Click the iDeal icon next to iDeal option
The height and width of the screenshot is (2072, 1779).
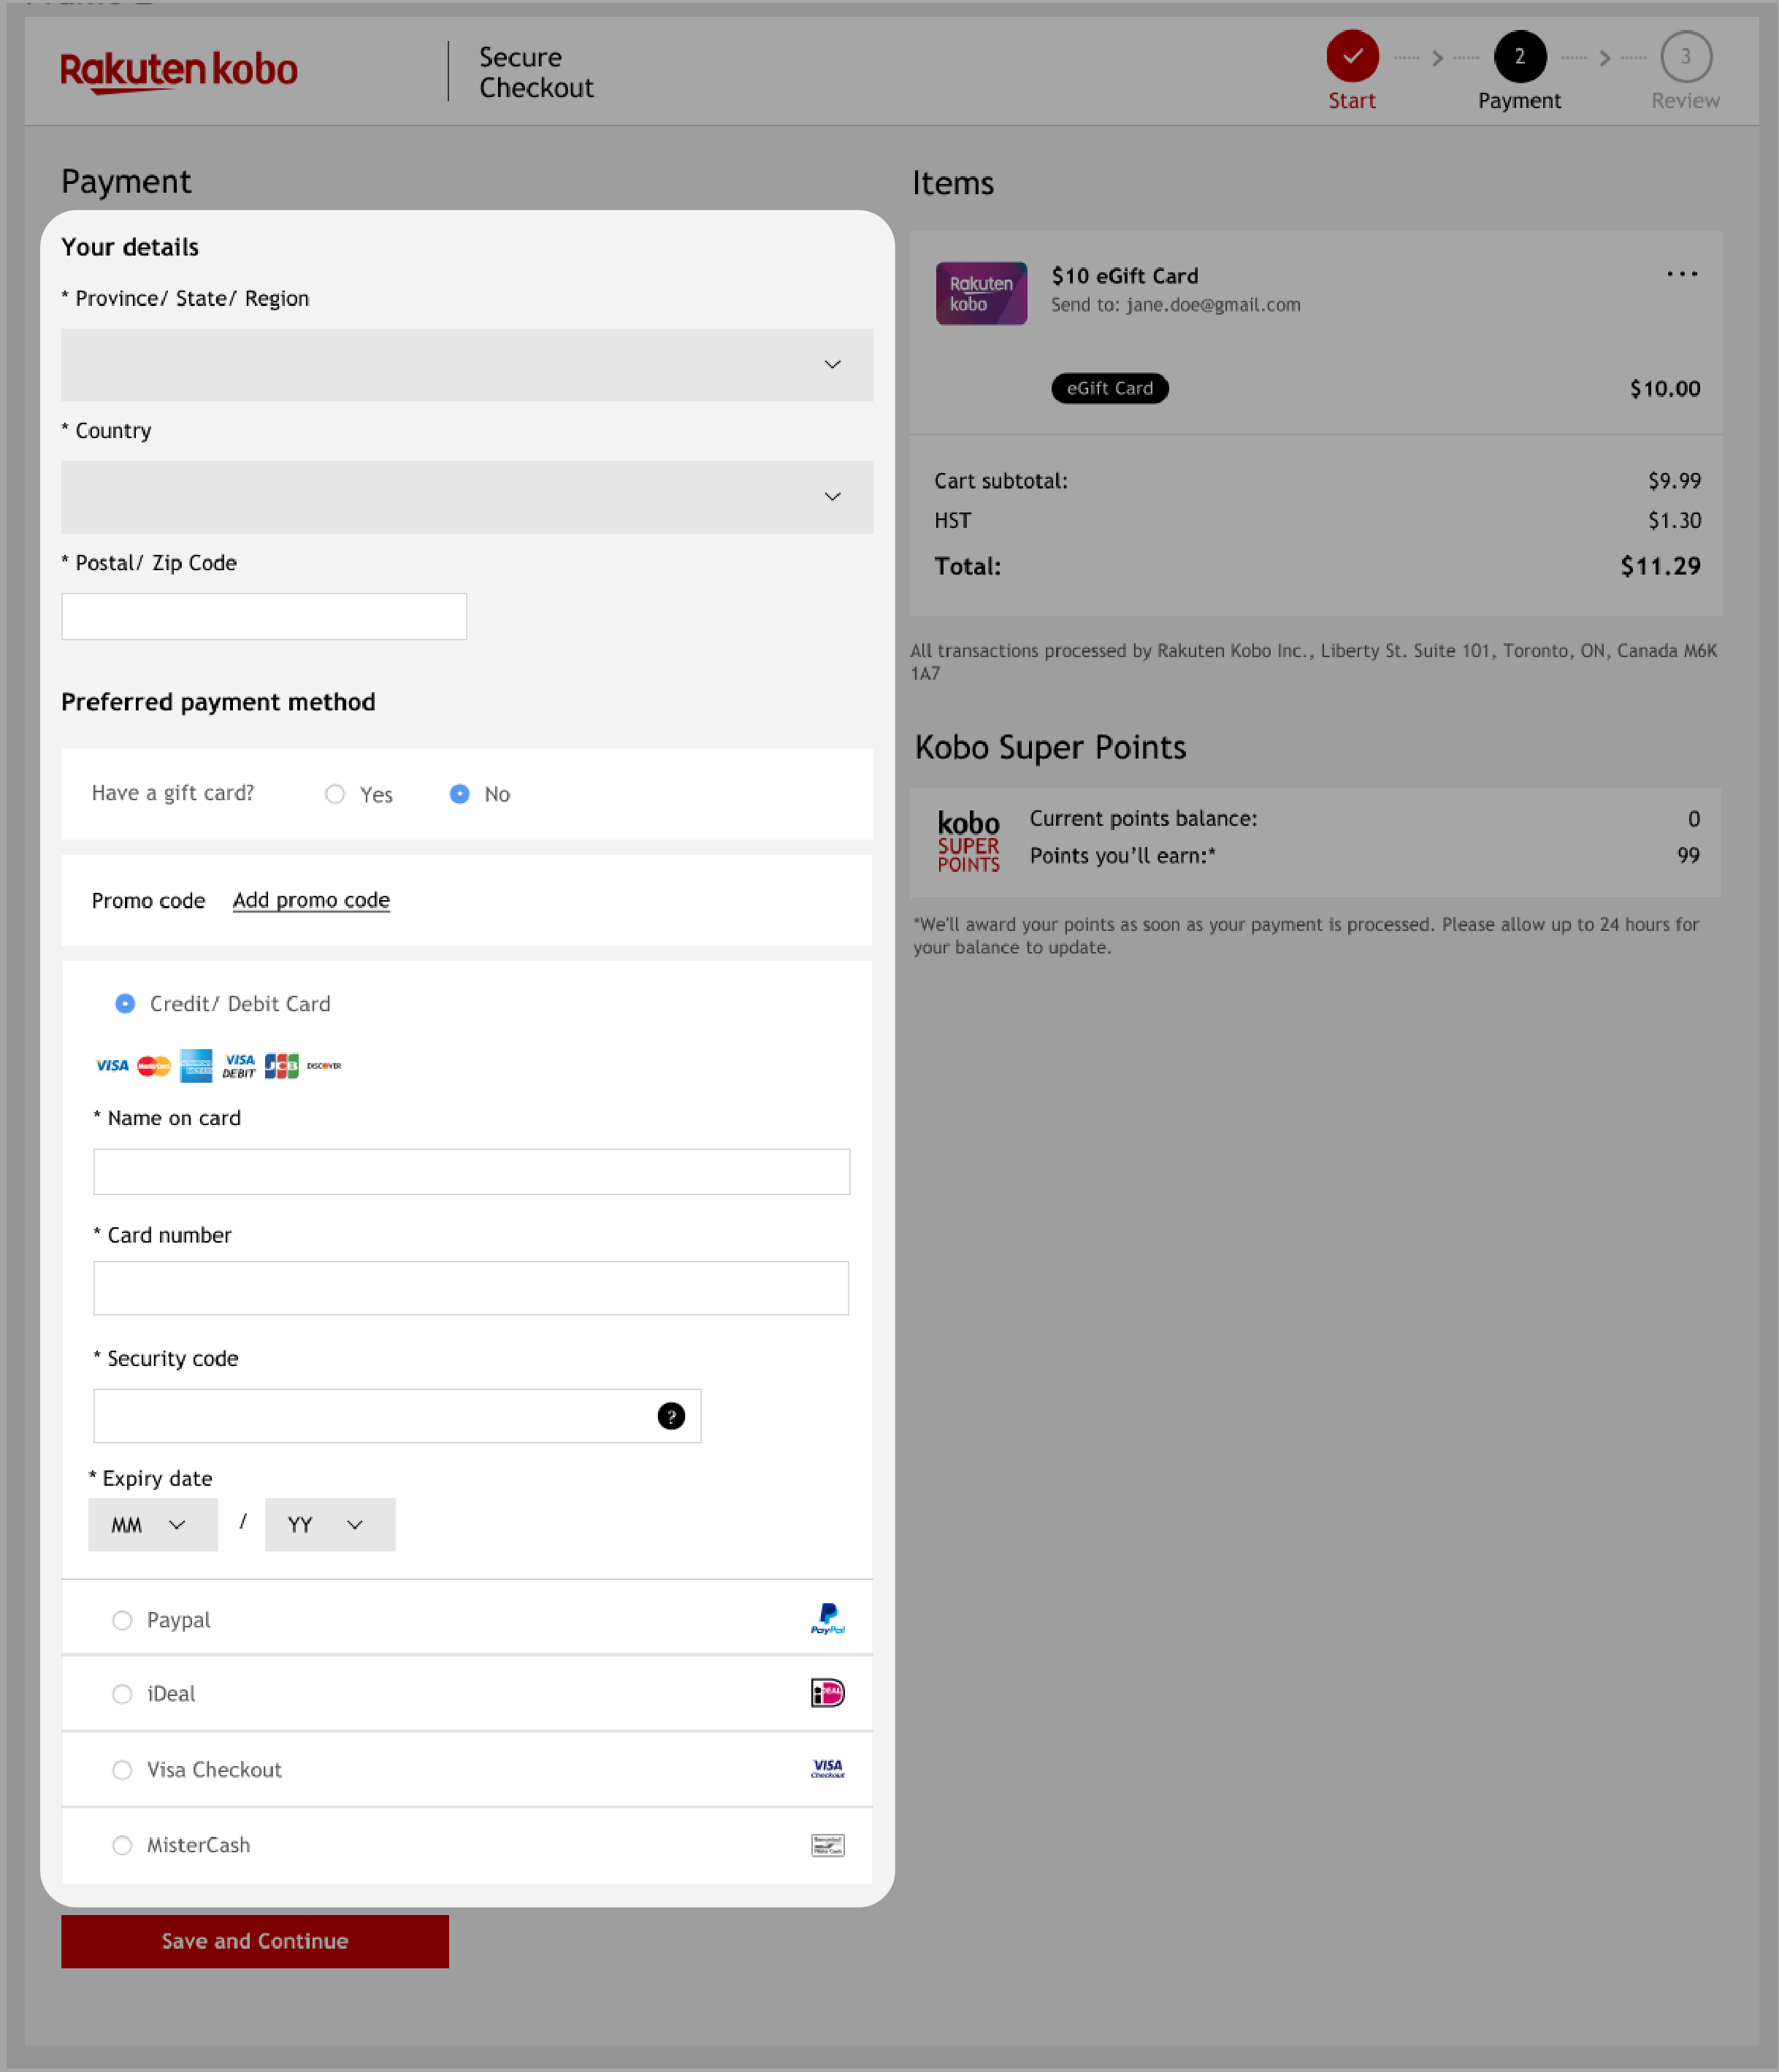click(x=827, y=1692)
